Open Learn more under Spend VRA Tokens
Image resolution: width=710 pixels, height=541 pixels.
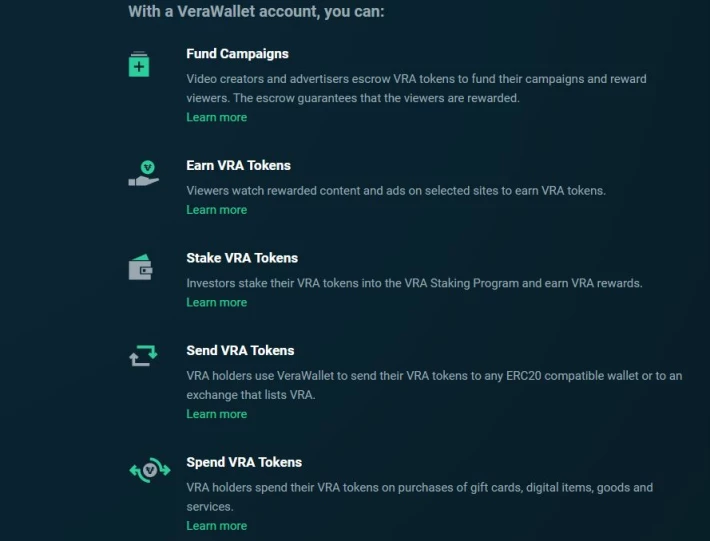click(216, 526)
